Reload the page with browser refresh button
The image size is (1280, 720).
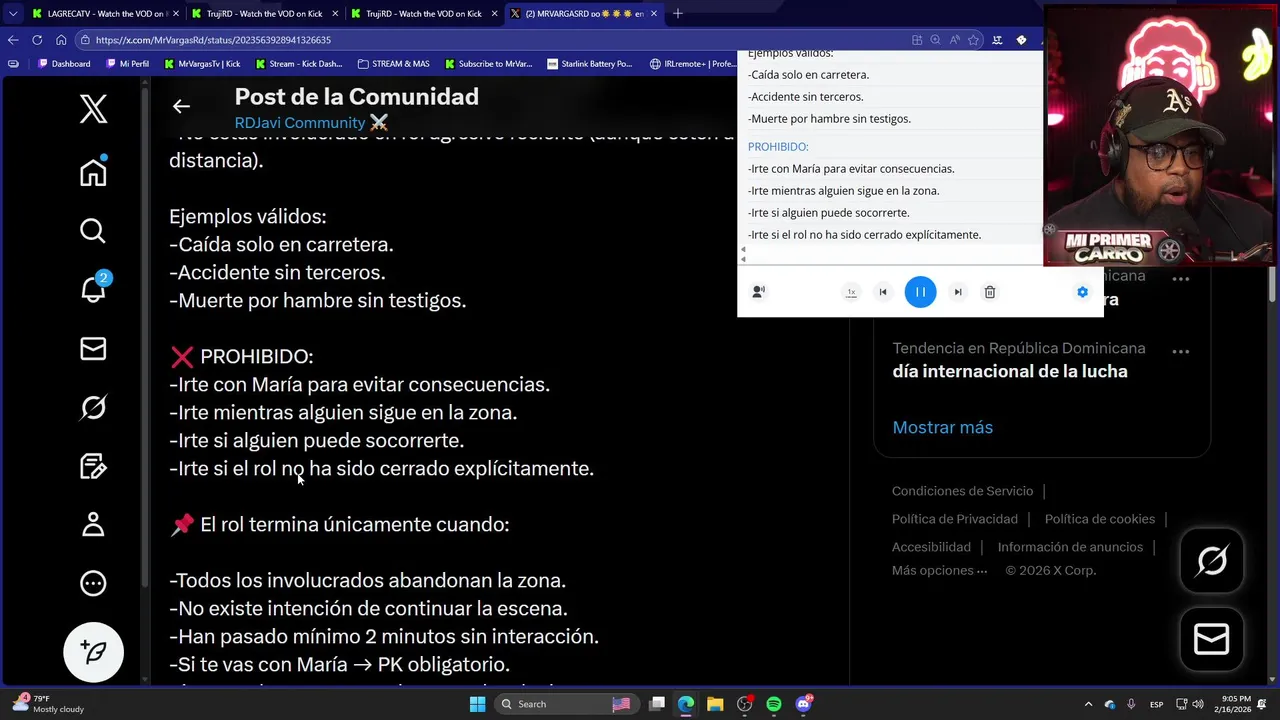[37, 40]
